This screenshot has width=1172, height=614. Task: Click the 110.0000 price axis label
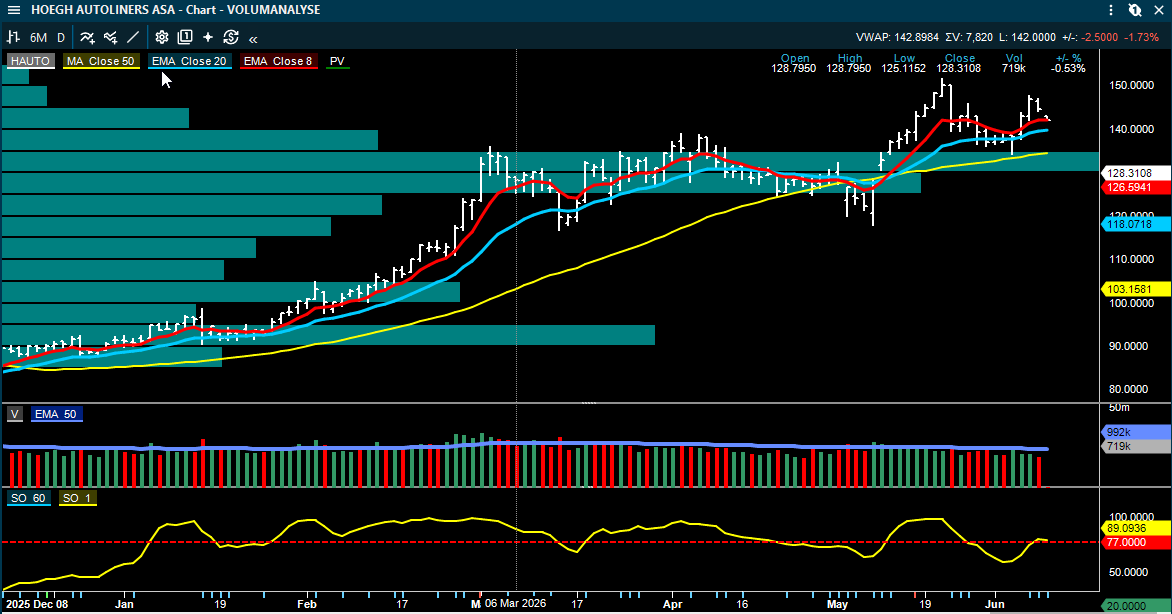(1131, 260)
